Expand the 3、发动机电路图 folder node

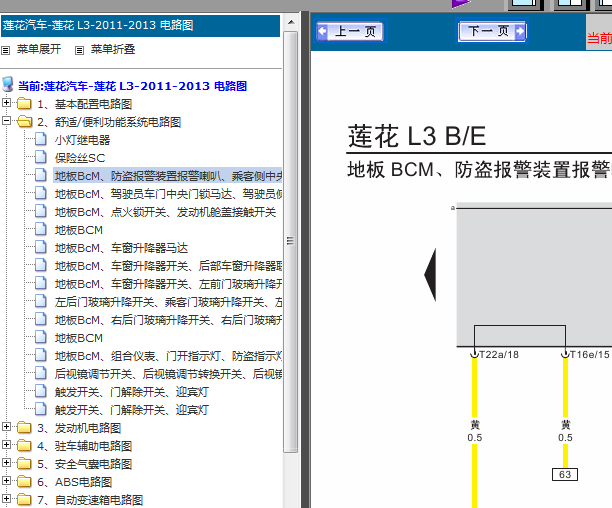[x=6, y=426]
